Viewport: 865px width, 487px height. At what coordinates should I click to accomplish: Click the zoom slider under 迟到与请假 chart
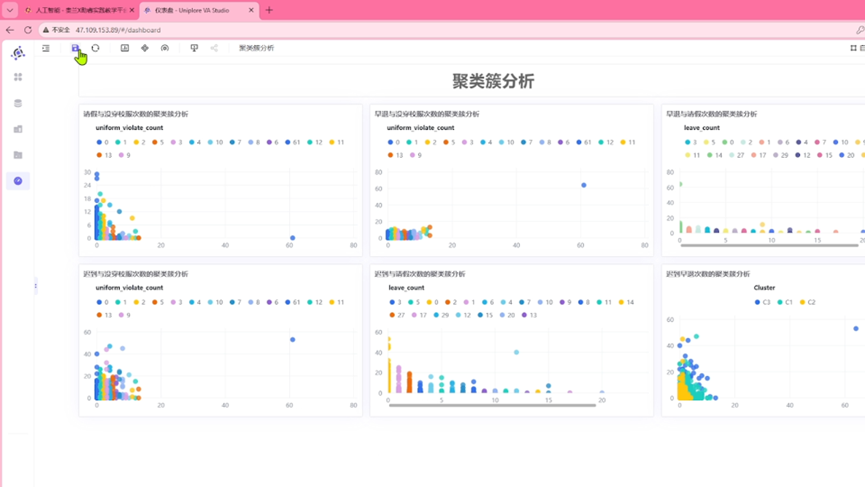[x=492, y=405]
